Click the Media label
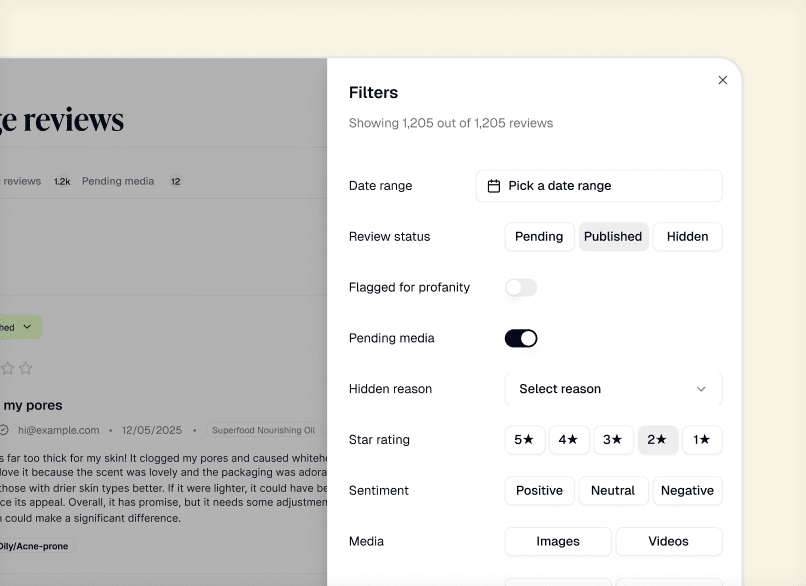The image size is (806, 586). [367, 541]
